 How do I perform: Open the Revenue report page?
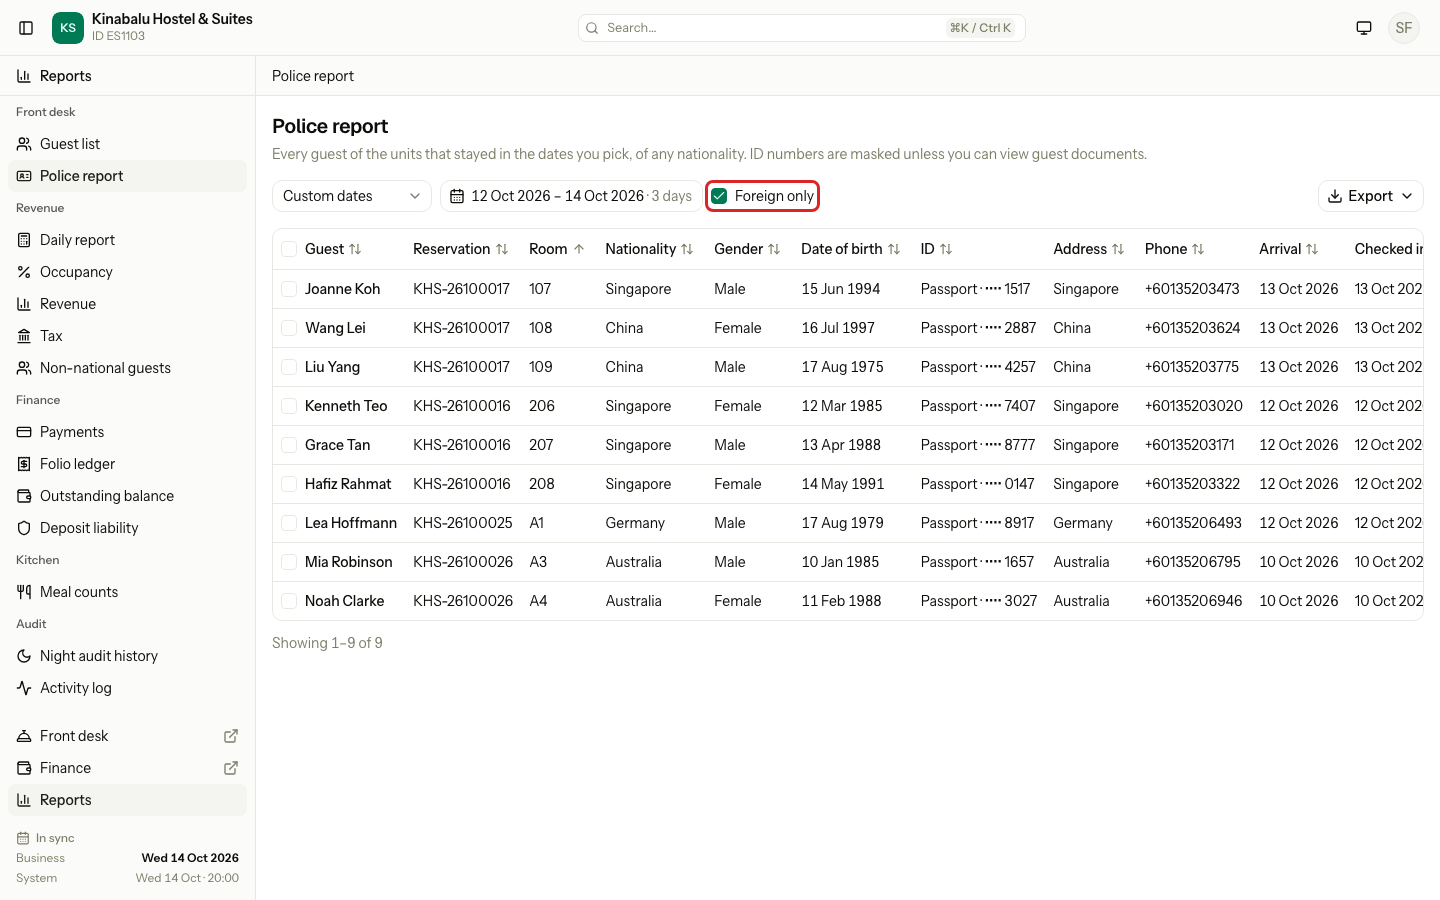coord(128,304)
